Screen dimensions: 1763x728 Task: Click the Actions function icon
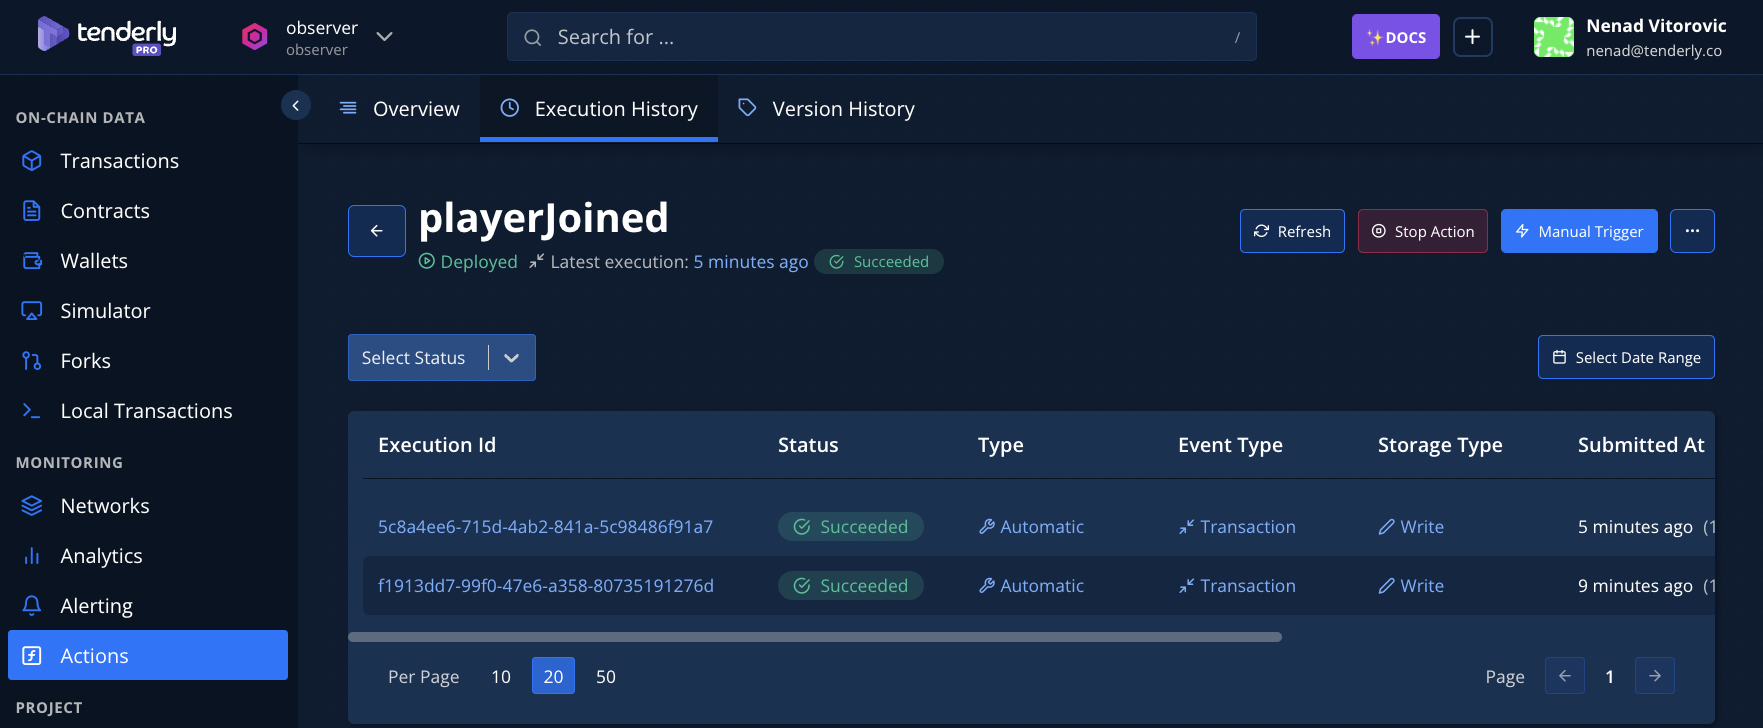(x=32, y=656)
